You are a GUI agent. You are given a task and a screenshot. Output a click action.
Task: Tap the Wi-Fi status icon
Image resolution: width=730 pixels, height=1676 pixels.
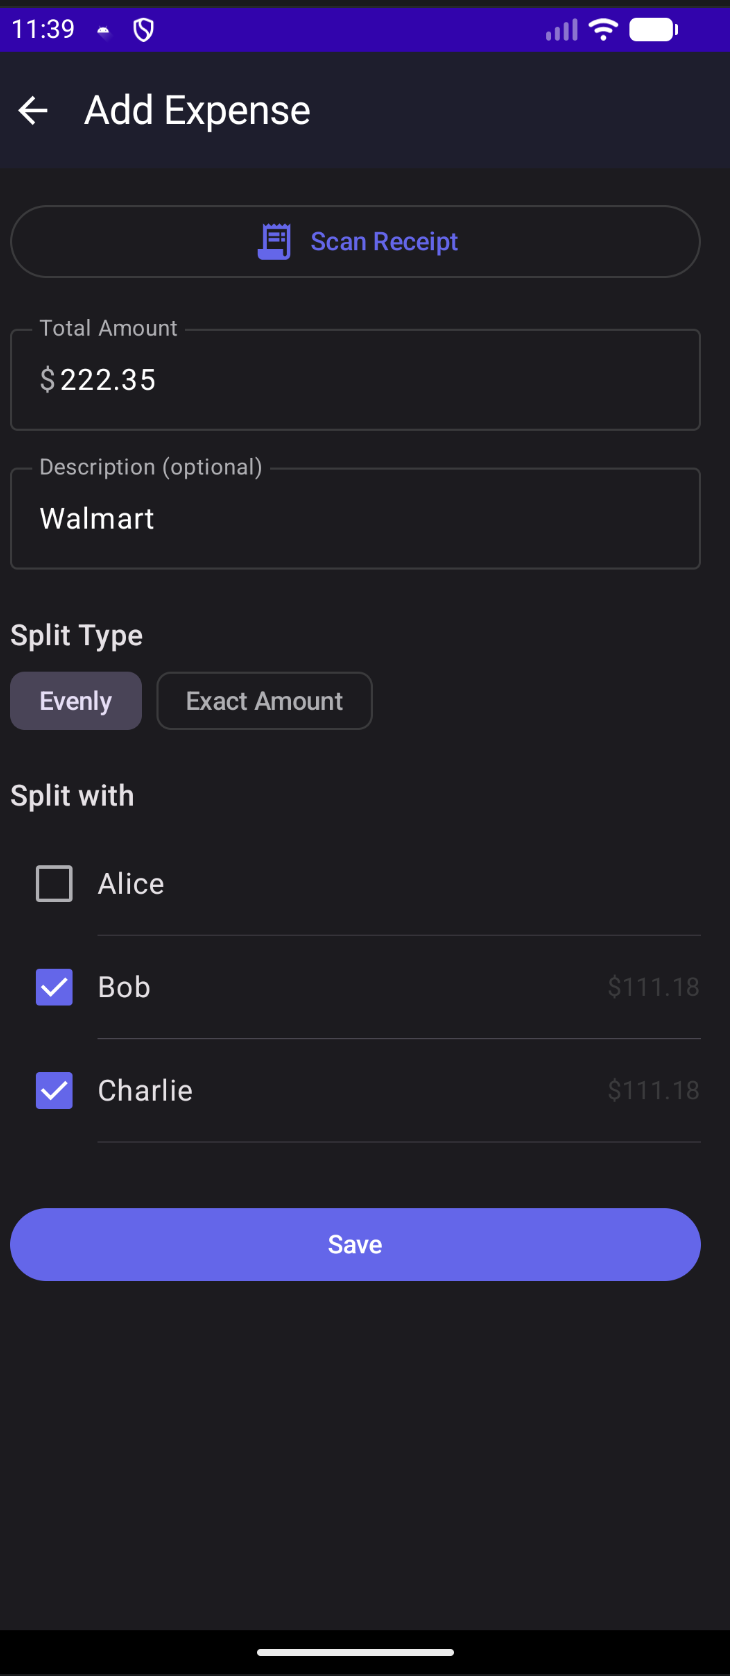coord(603,30)
